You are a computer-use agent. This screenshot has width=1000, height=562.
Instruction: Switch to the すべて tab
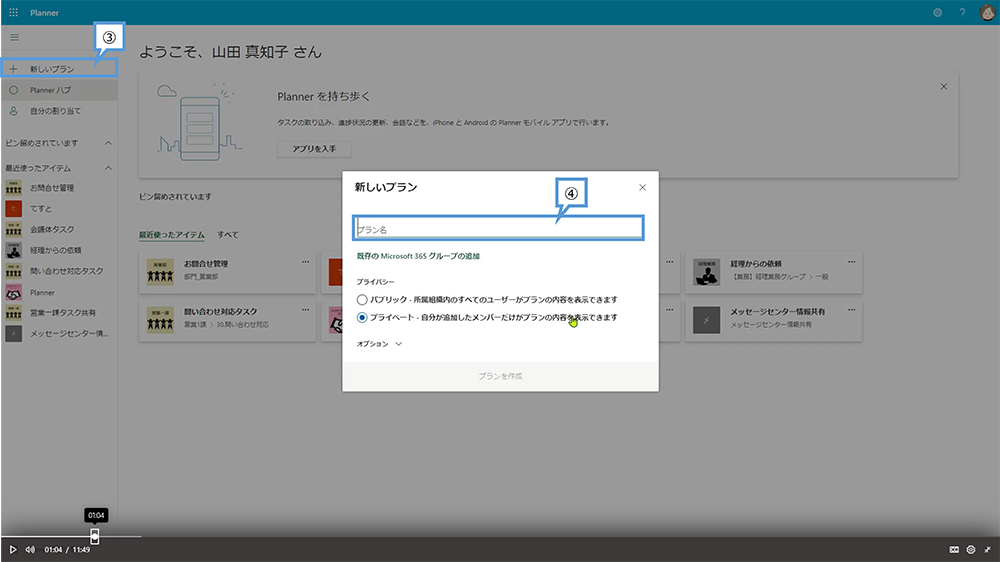(228, 235)
